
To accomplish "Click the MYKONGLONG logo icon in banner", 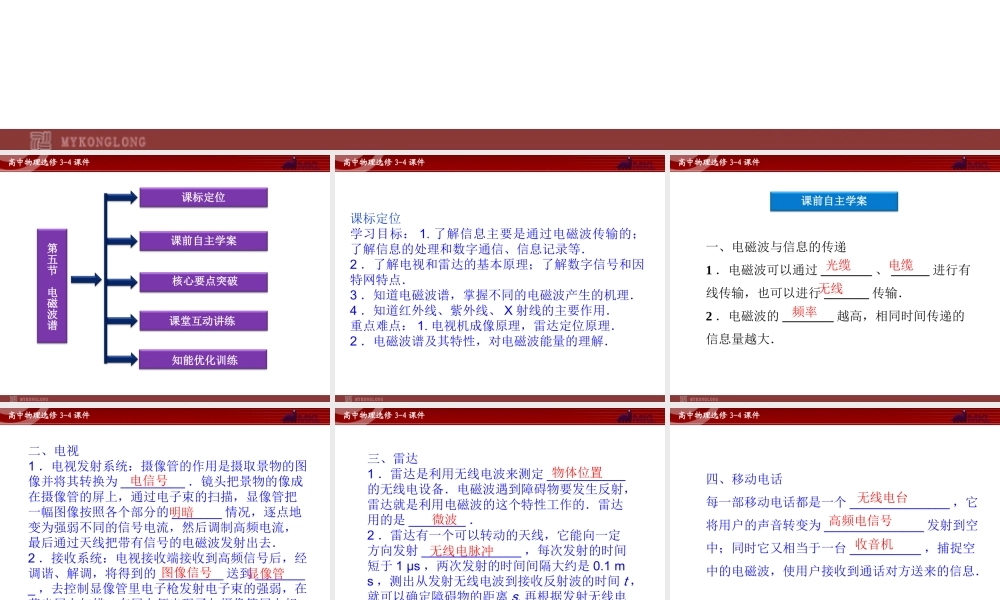I will tap(40, 141).
